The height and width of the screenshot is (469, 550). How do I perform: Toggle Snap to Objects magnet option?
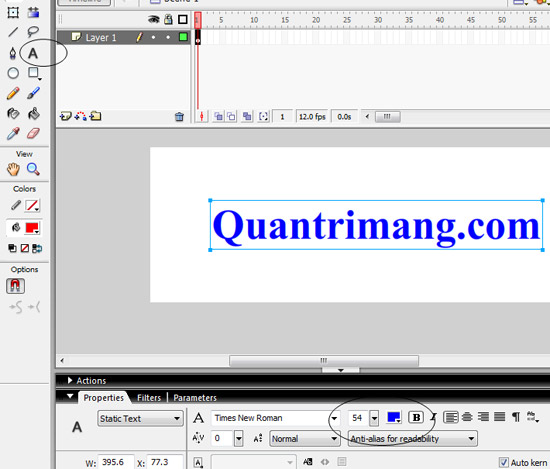[15, 286]
